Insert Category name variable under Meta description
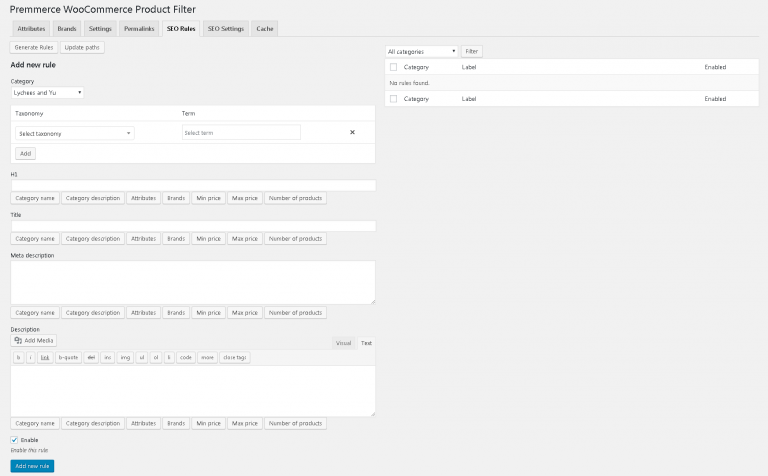Viewport: 768px width, 476px height. click(x=35, y=313)
